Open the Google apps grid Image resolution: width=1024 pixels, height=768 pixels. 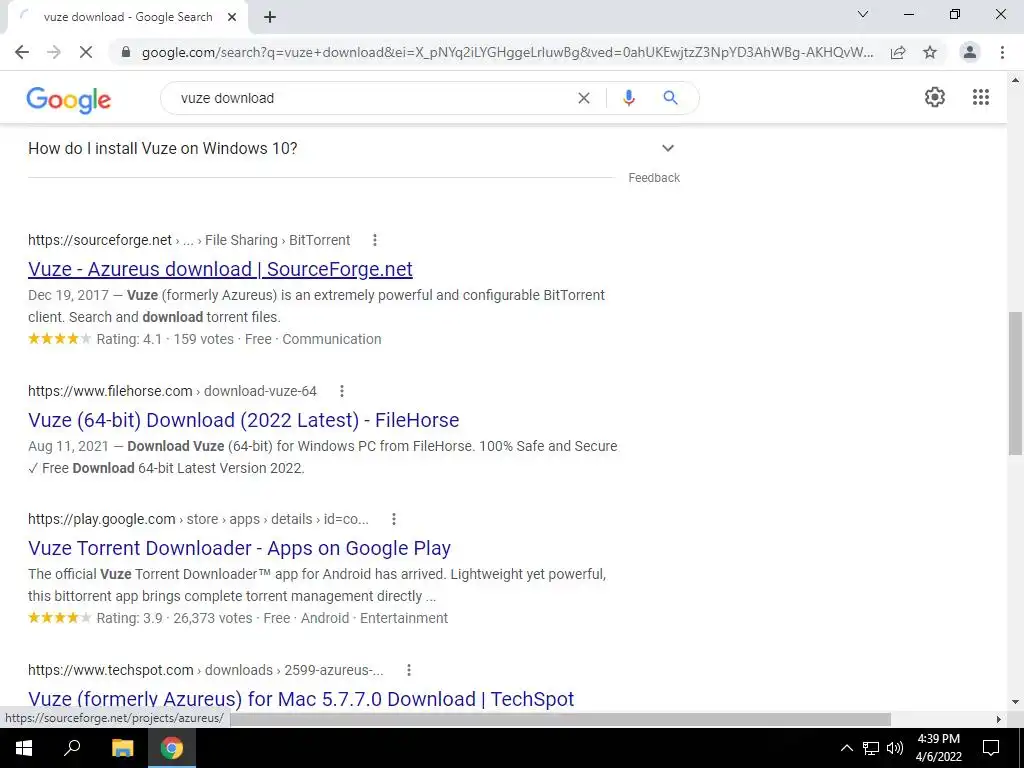click(981, 97)
